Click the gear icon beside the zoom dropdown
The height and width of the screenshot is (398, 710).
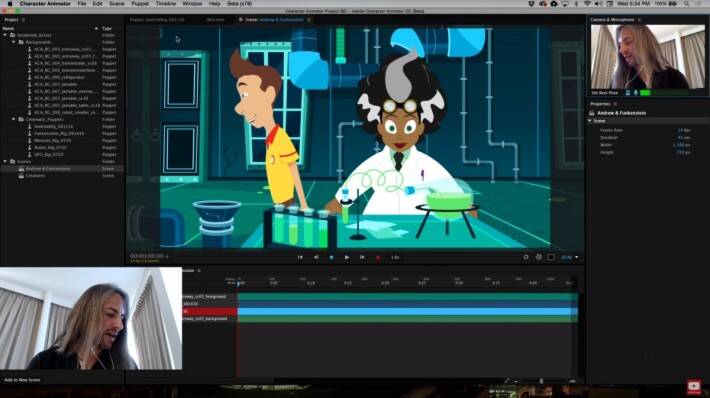[x=538, y=257]
